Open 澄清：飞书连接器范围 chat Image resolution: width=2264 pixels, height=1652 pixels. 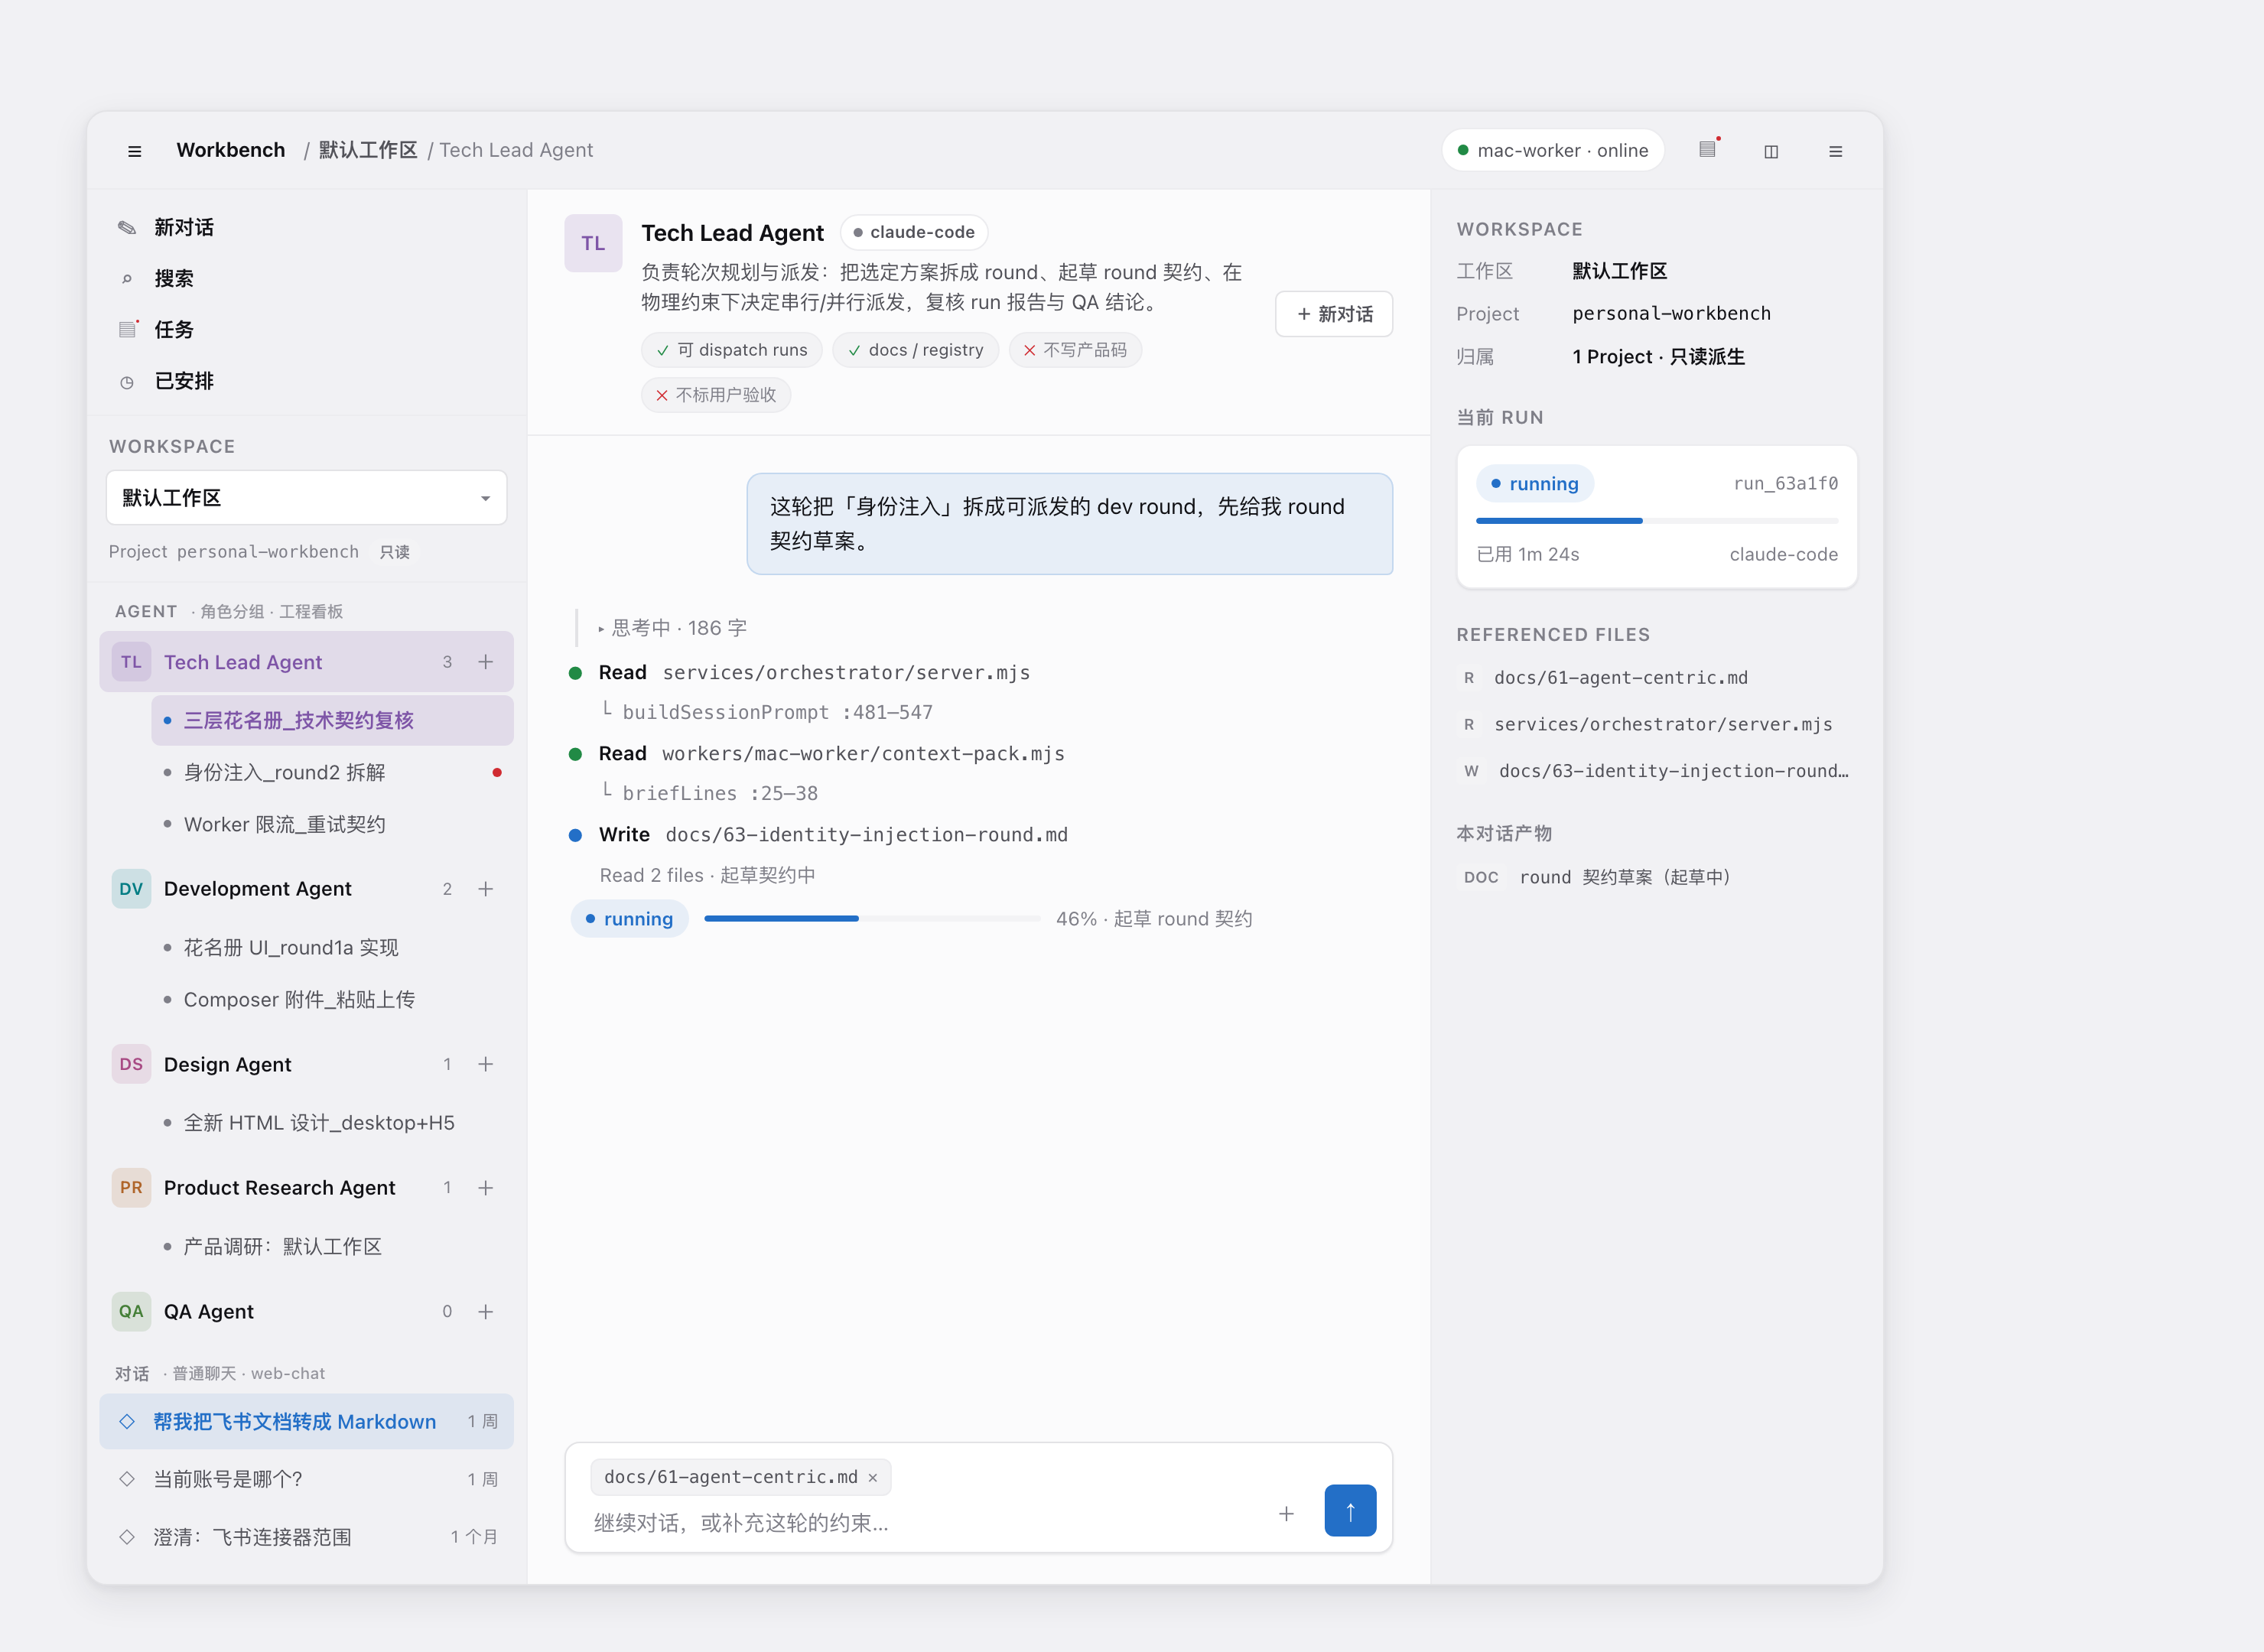pyautogui.click(x=306, y=1537)
